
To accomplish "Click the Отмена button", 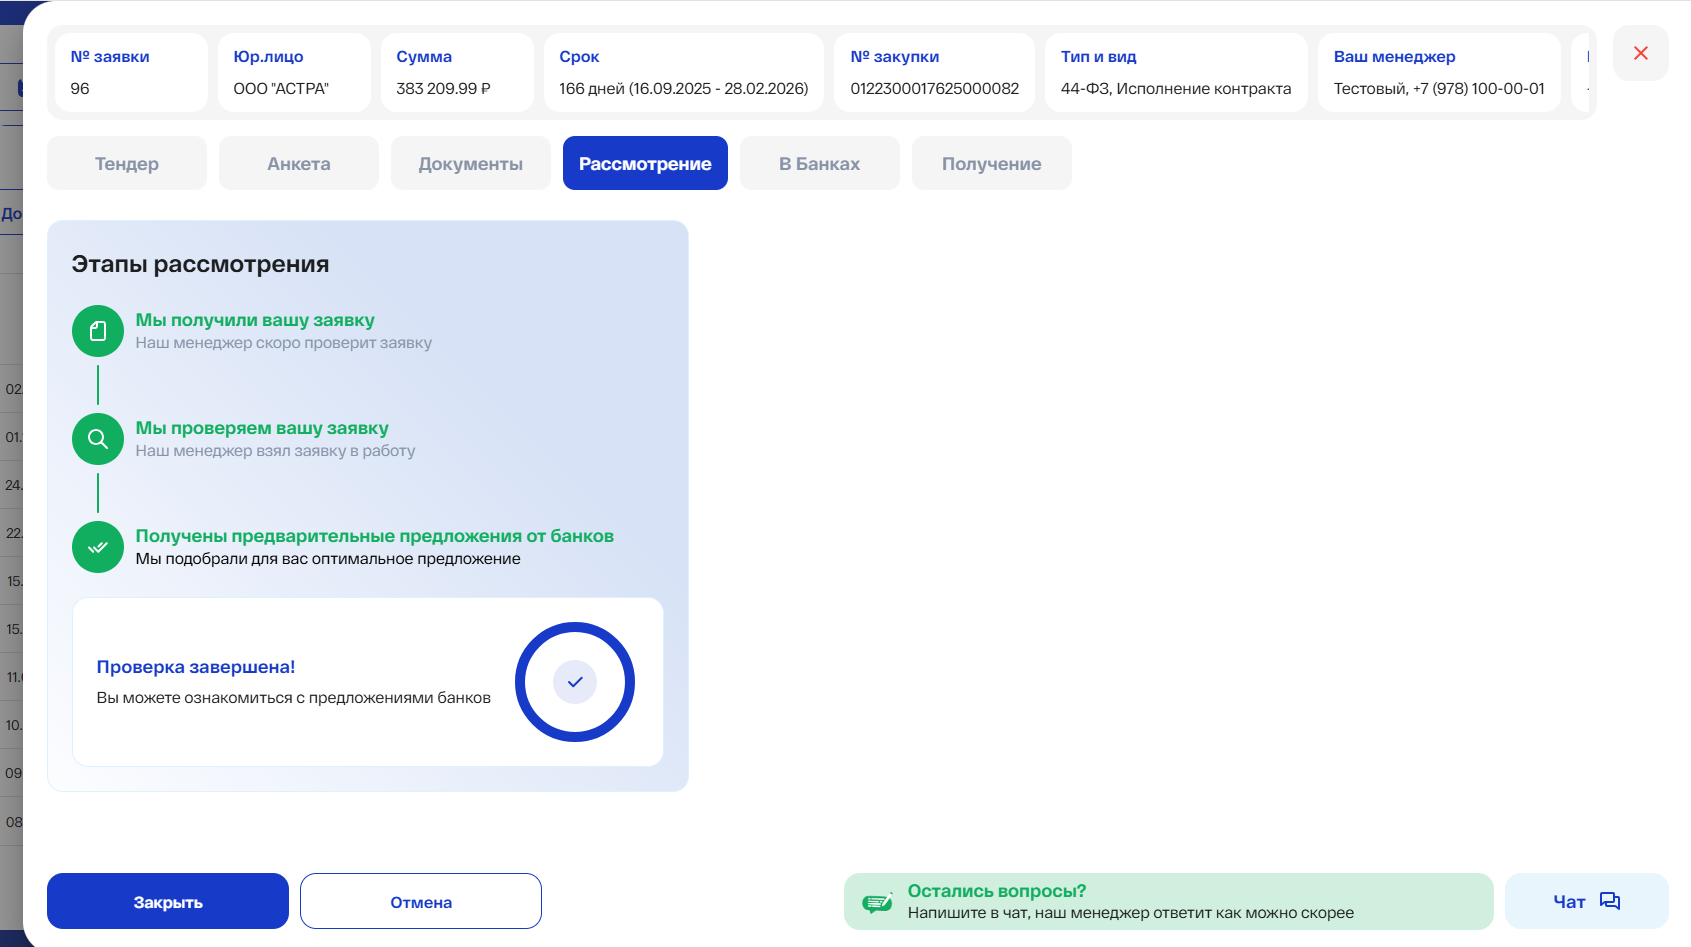I will click(x=421, y=901).
